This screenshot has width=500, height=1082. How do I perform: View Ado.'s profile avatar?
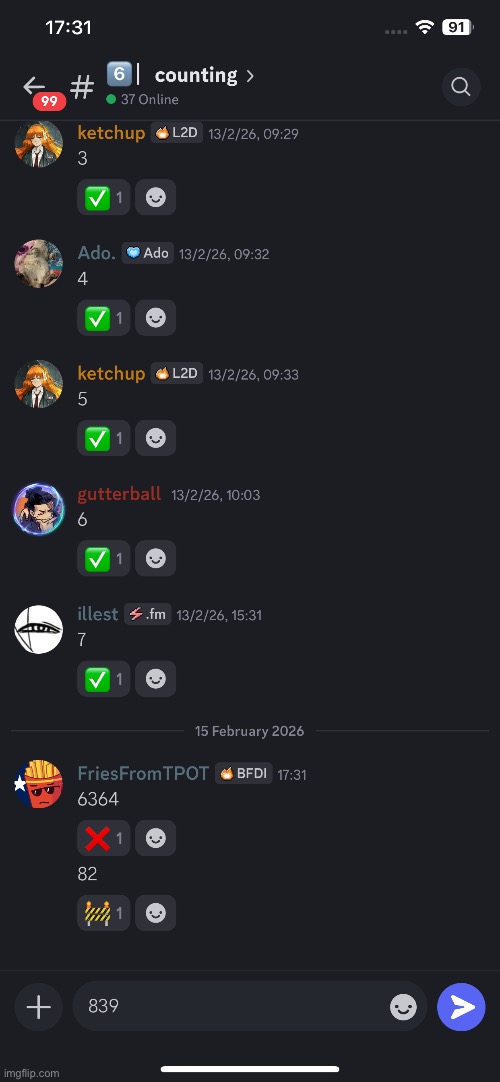pos(39,264)
